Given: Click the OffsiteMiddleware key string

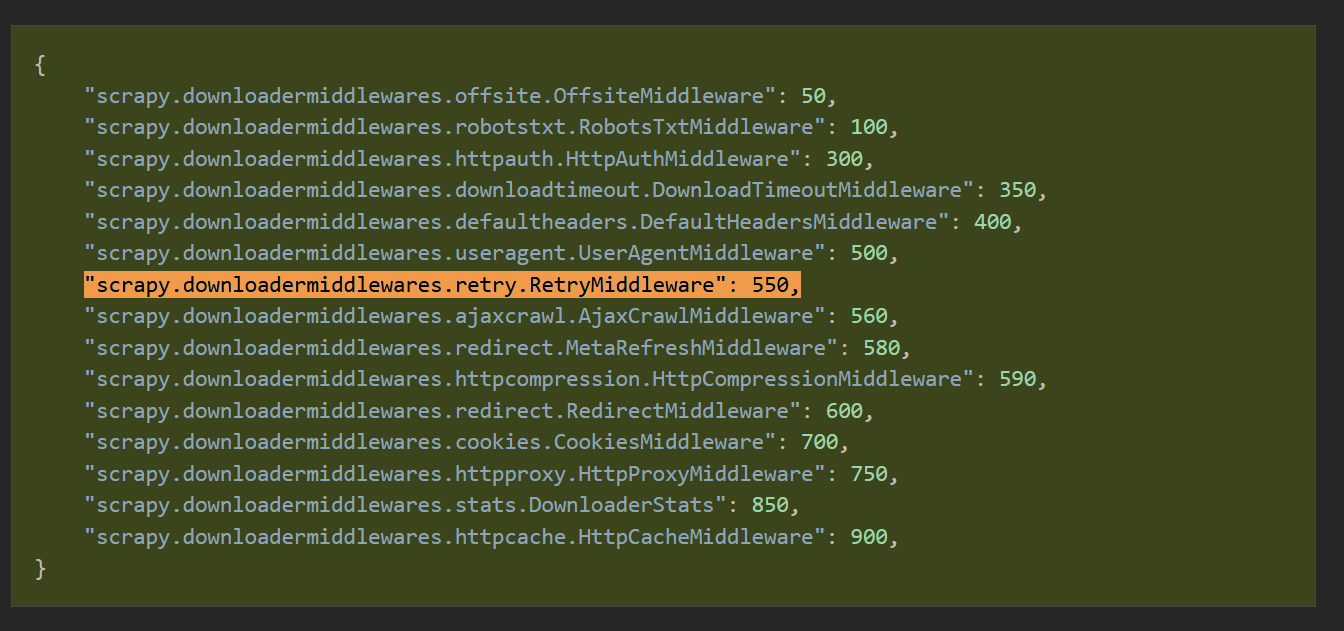Looking at the screenshot, I should click(430, 96).
